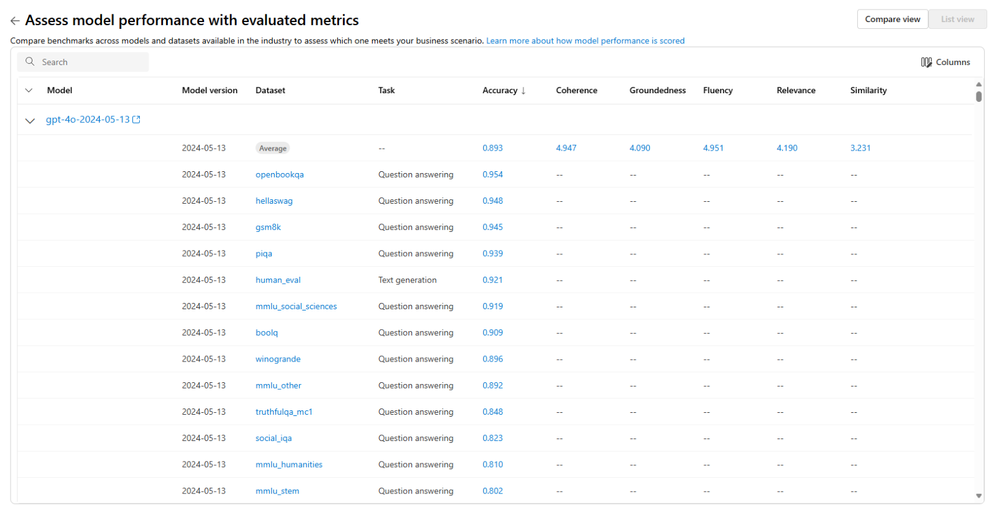Image resolution: width=999 pixels, height=521 pixels.
Task: Sort by the Relevance column header
Action: point(796,90)
